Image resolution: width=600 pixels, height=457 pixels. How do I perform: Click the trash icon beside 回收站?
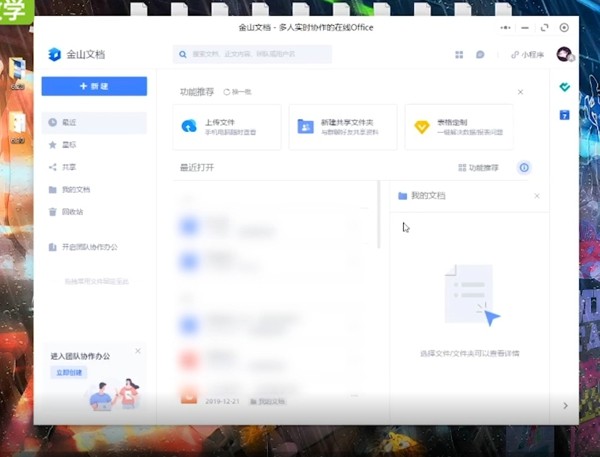[53, 212]
